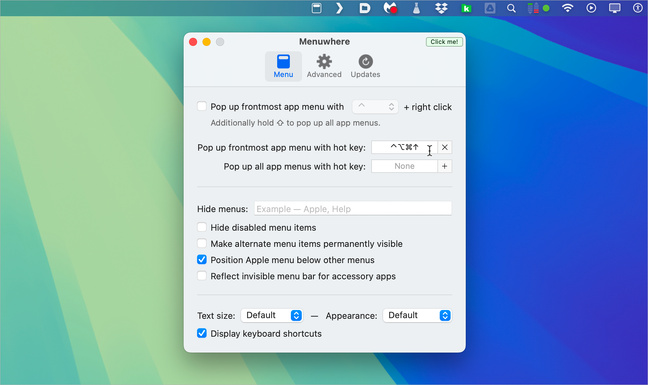
Task: Add all app menus hot key with plus
Action: coord(445,166)
